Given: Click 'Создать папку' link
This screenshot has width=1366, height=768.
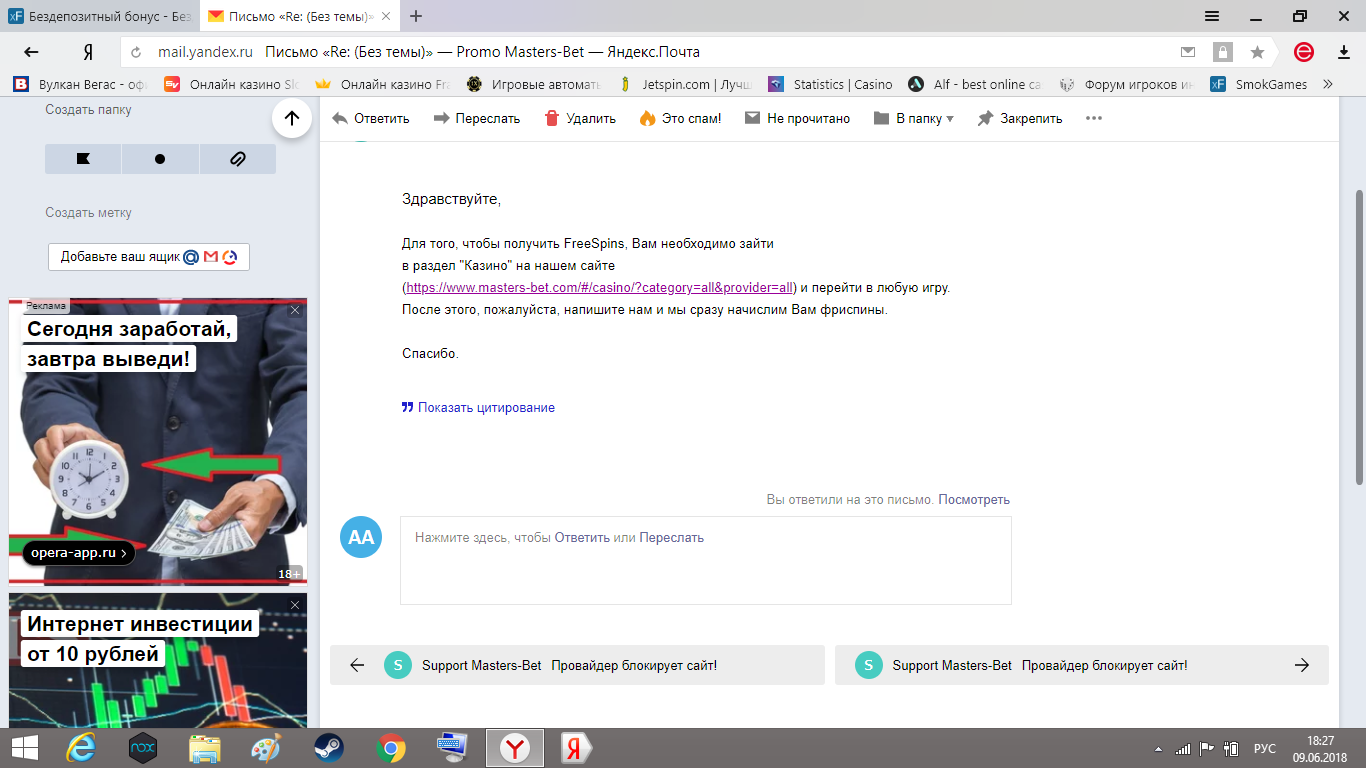Looking at the screenshot, I should click(x=88, y=110).
